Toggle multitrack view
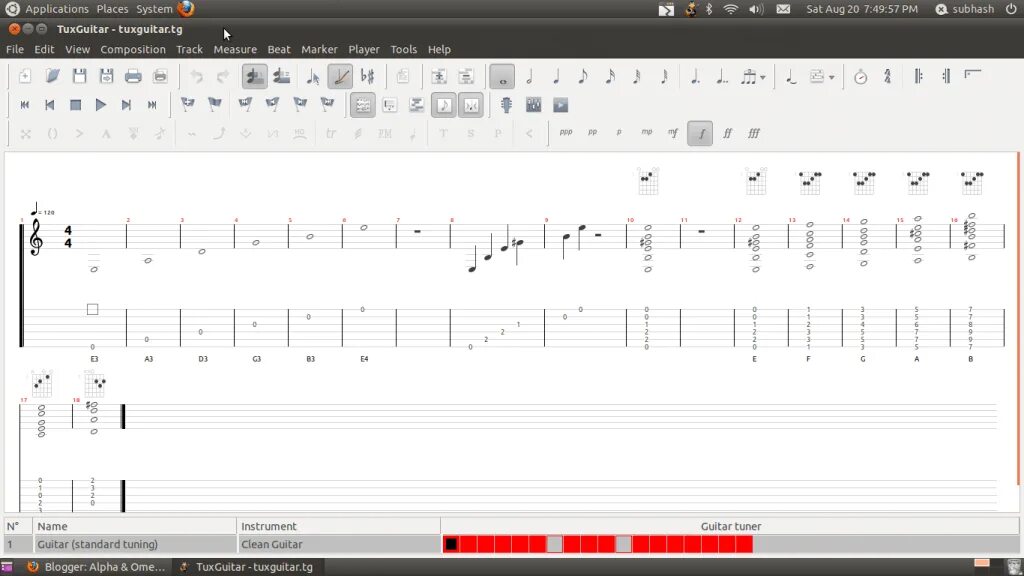 [417, 104]
